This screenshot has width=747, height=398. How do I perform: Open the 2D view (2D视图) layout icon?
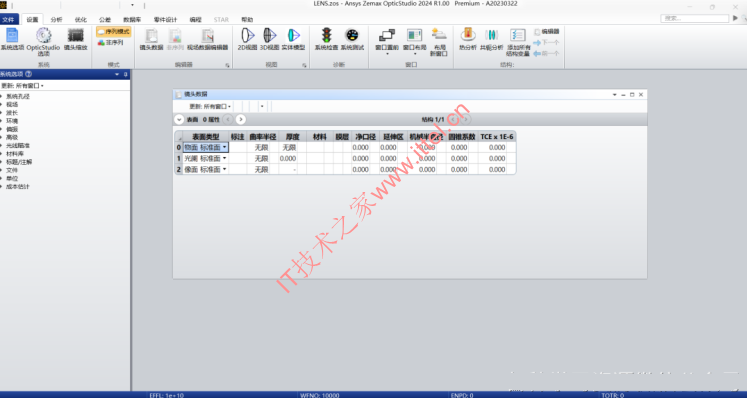click(x=248, y=36)
